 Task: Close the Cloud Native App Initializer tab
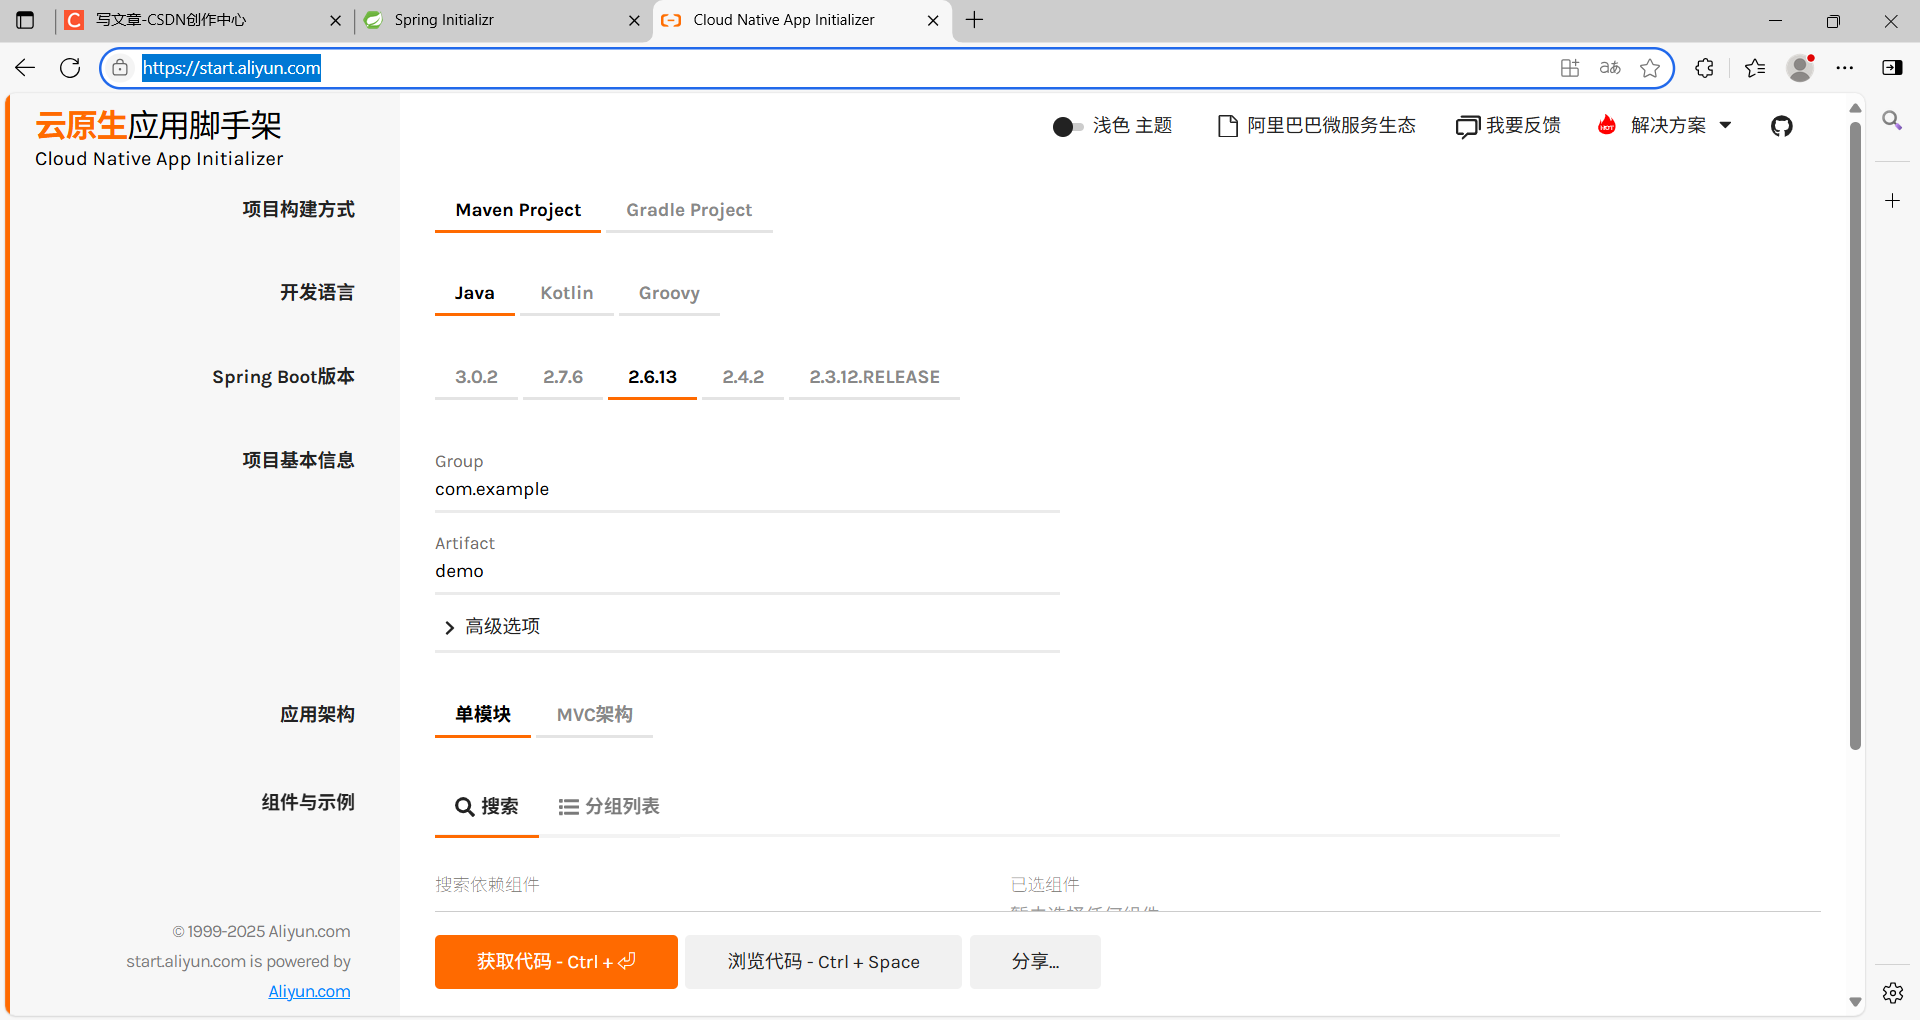click(x=933, y=20)
